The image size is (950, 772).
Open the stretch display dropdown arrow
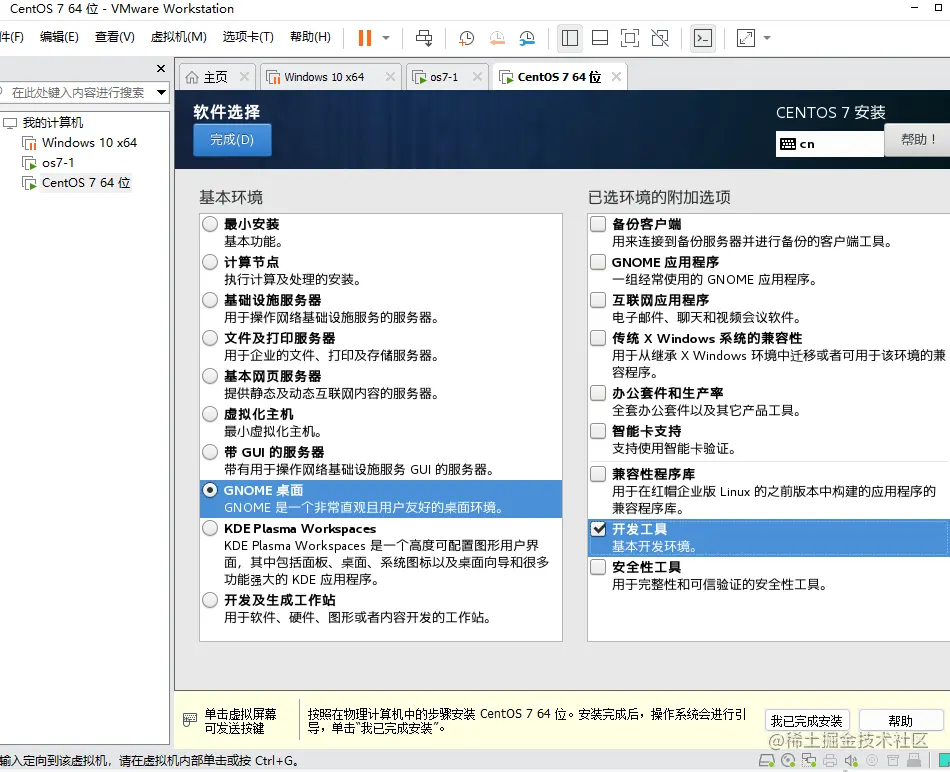(767, 38)
